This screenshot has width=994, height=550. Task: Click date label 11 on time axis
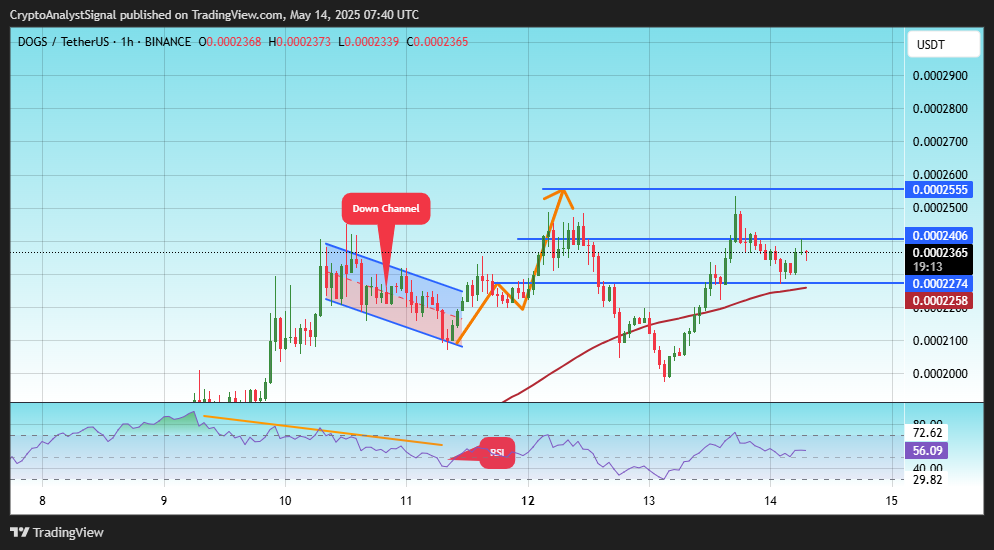406,501
